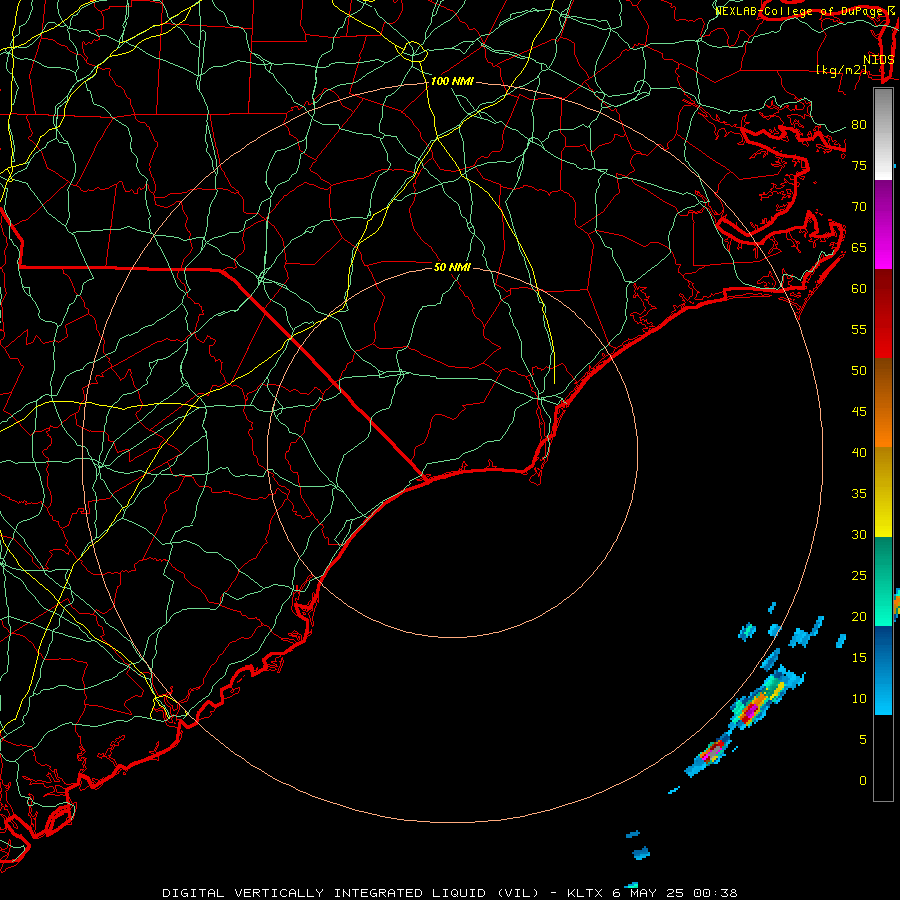Image resolution: width=900 pixels, height=900 pixels.
Task: Click the 50 NMI range ring label
Action: point(452,267)
